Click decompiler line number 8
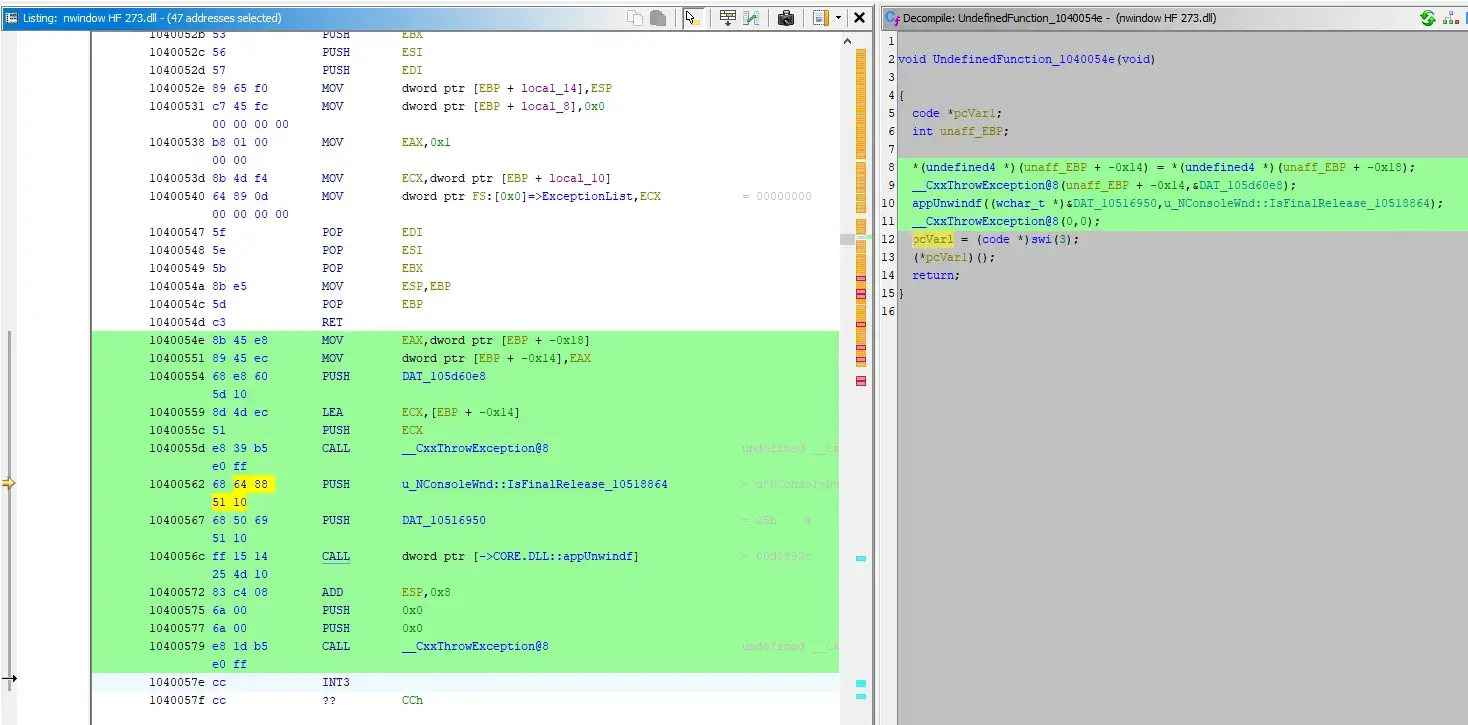1468x725 pixels. tap(890, 167)
